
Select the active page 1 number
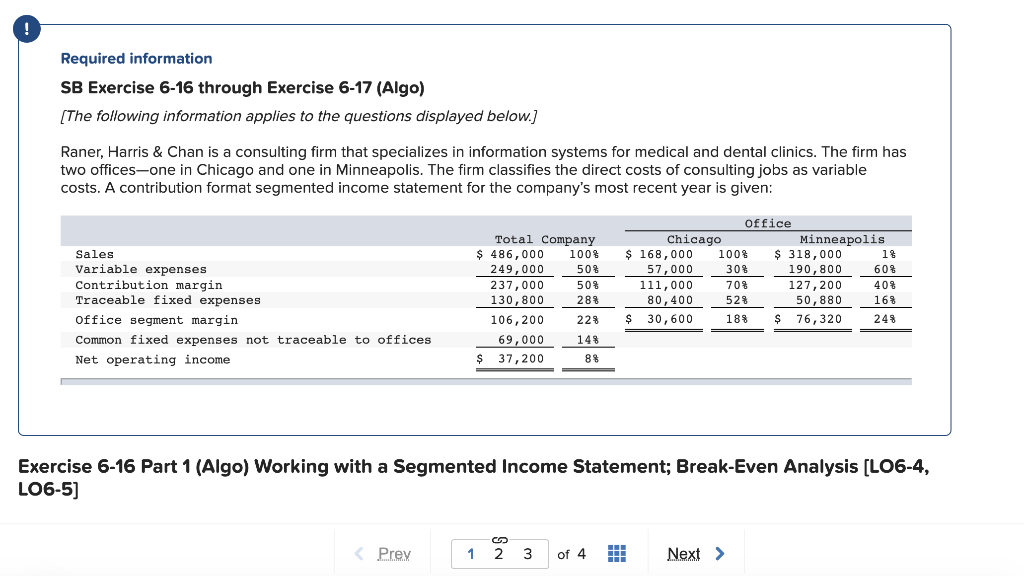[x=470, y=554]
